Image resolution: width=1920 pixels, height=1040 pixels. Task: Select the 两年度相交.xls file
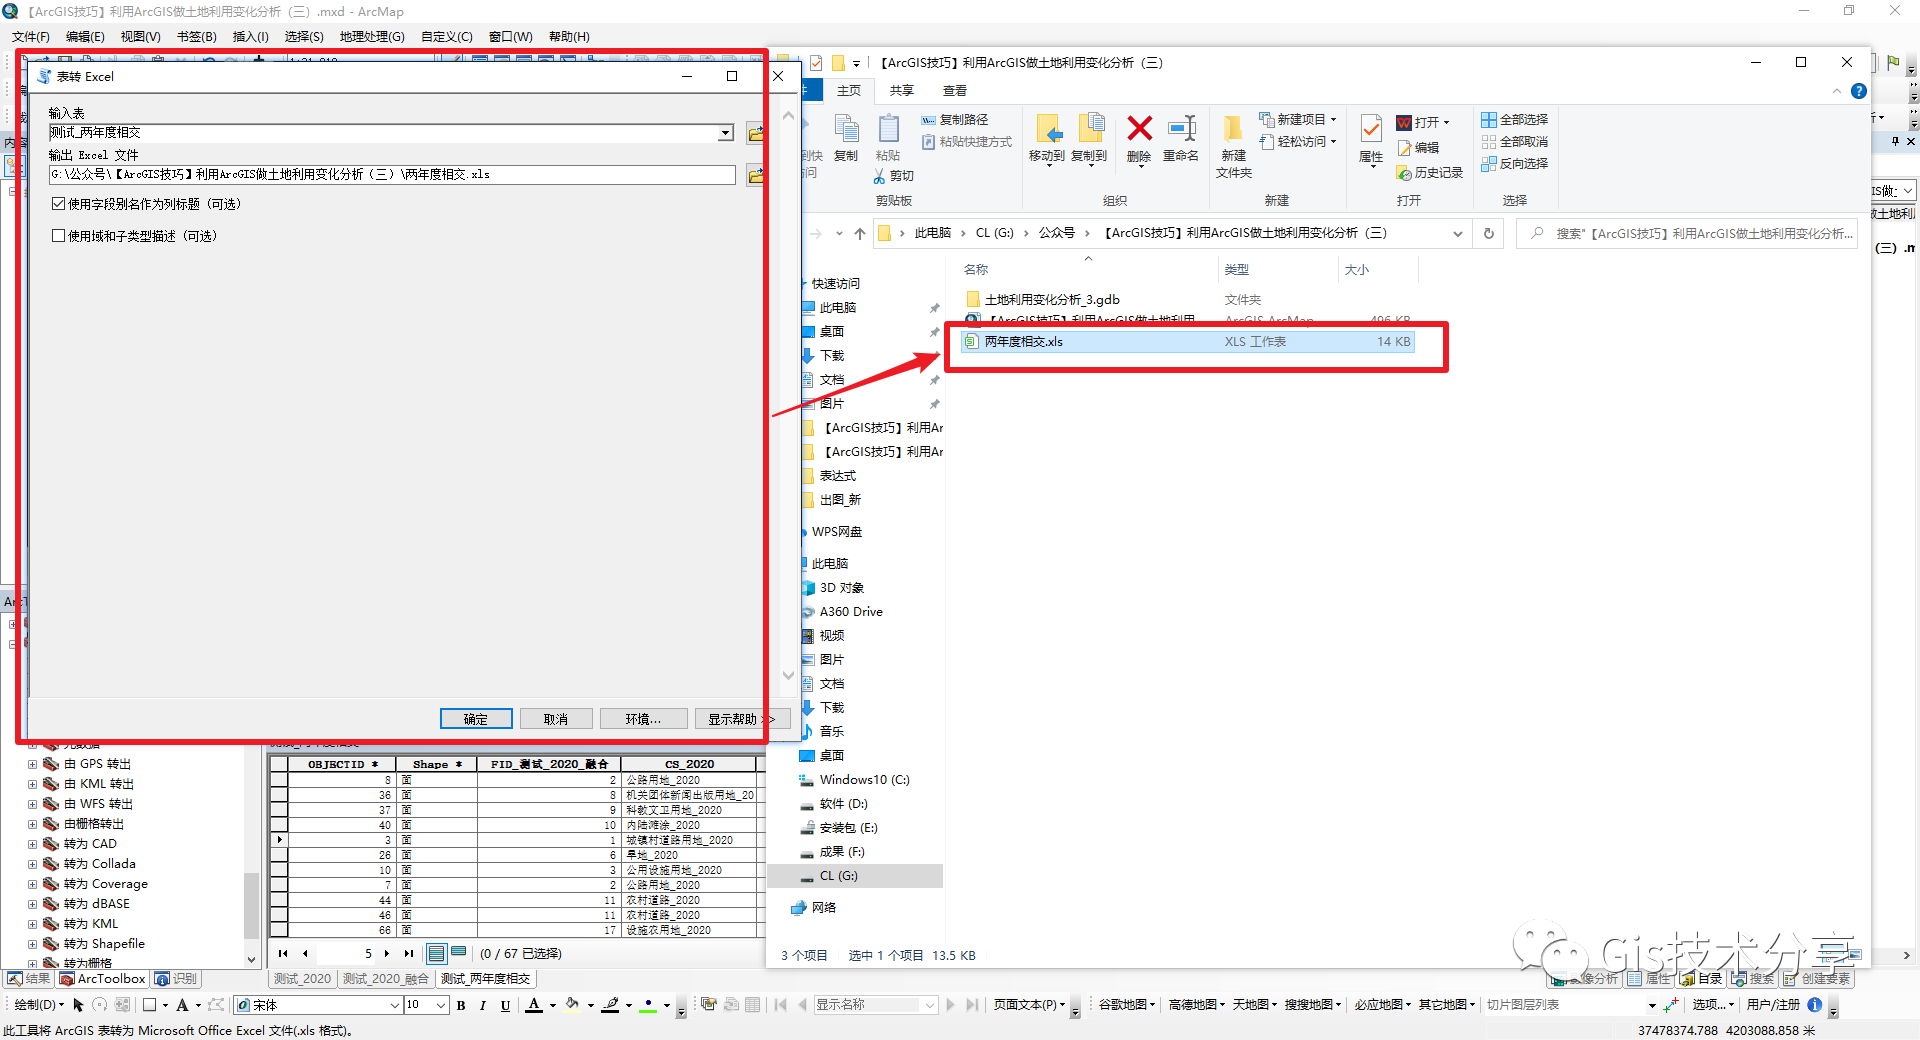(x=1187, y=342)
